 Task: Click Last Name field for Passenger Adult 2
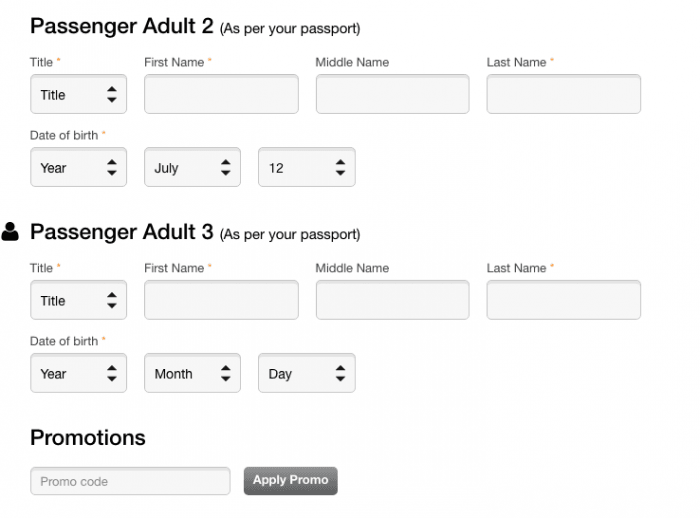(x=563, y=94)
